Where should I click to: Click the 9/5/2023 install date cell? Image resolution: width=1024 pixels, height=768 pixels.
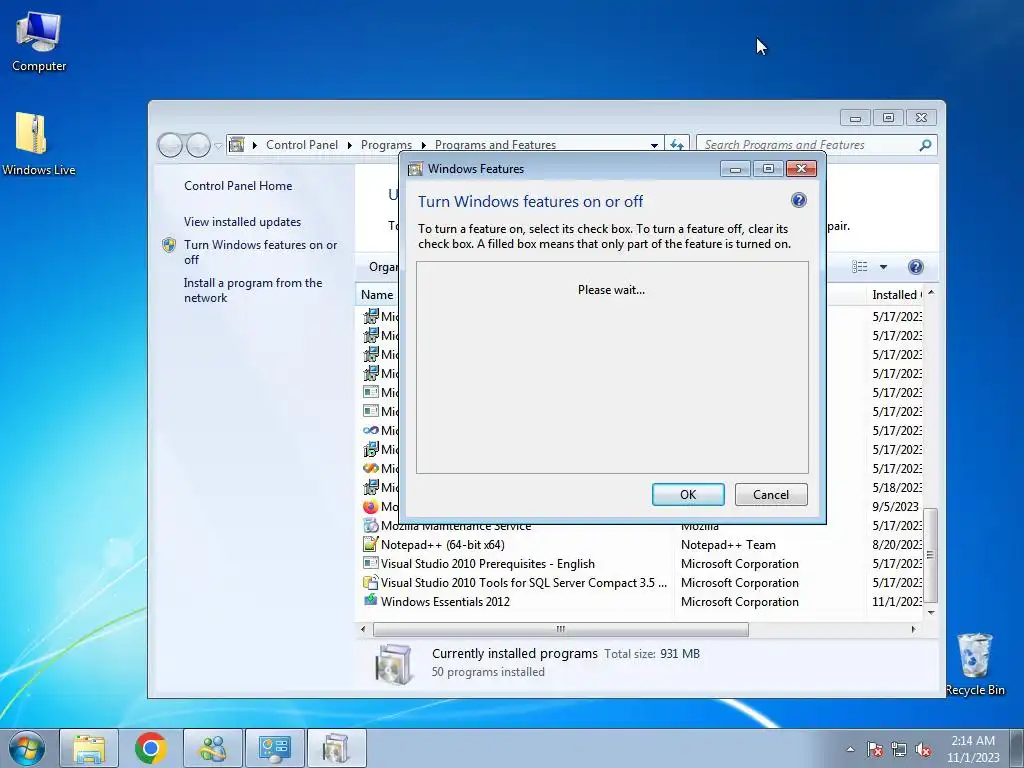[895, 507]
